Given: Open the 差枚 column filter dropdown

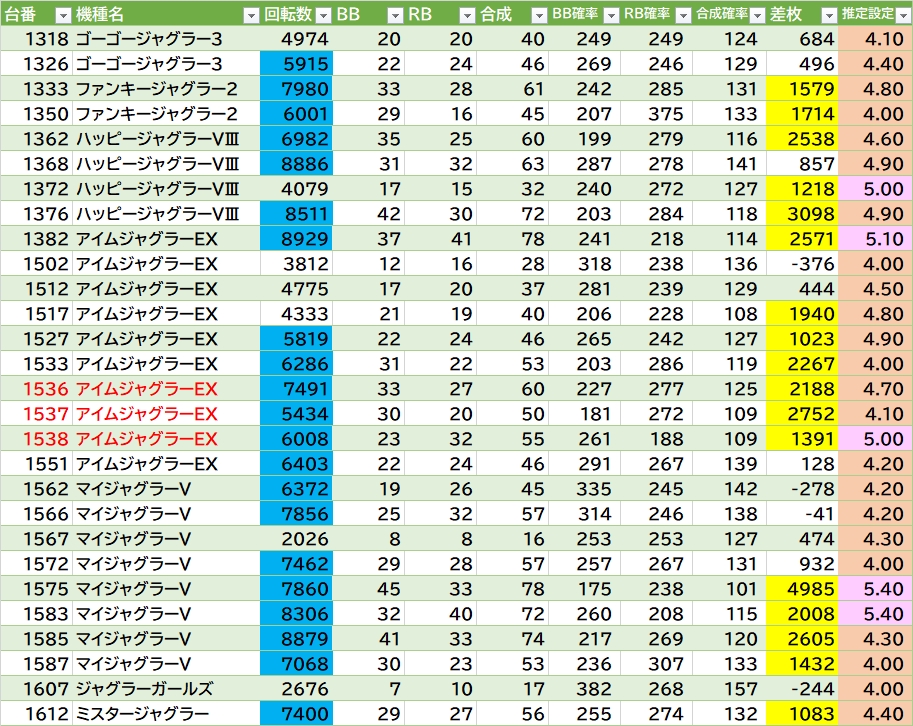Looking at the screenshot, I should pyautogui.click(x=829, y=16).
